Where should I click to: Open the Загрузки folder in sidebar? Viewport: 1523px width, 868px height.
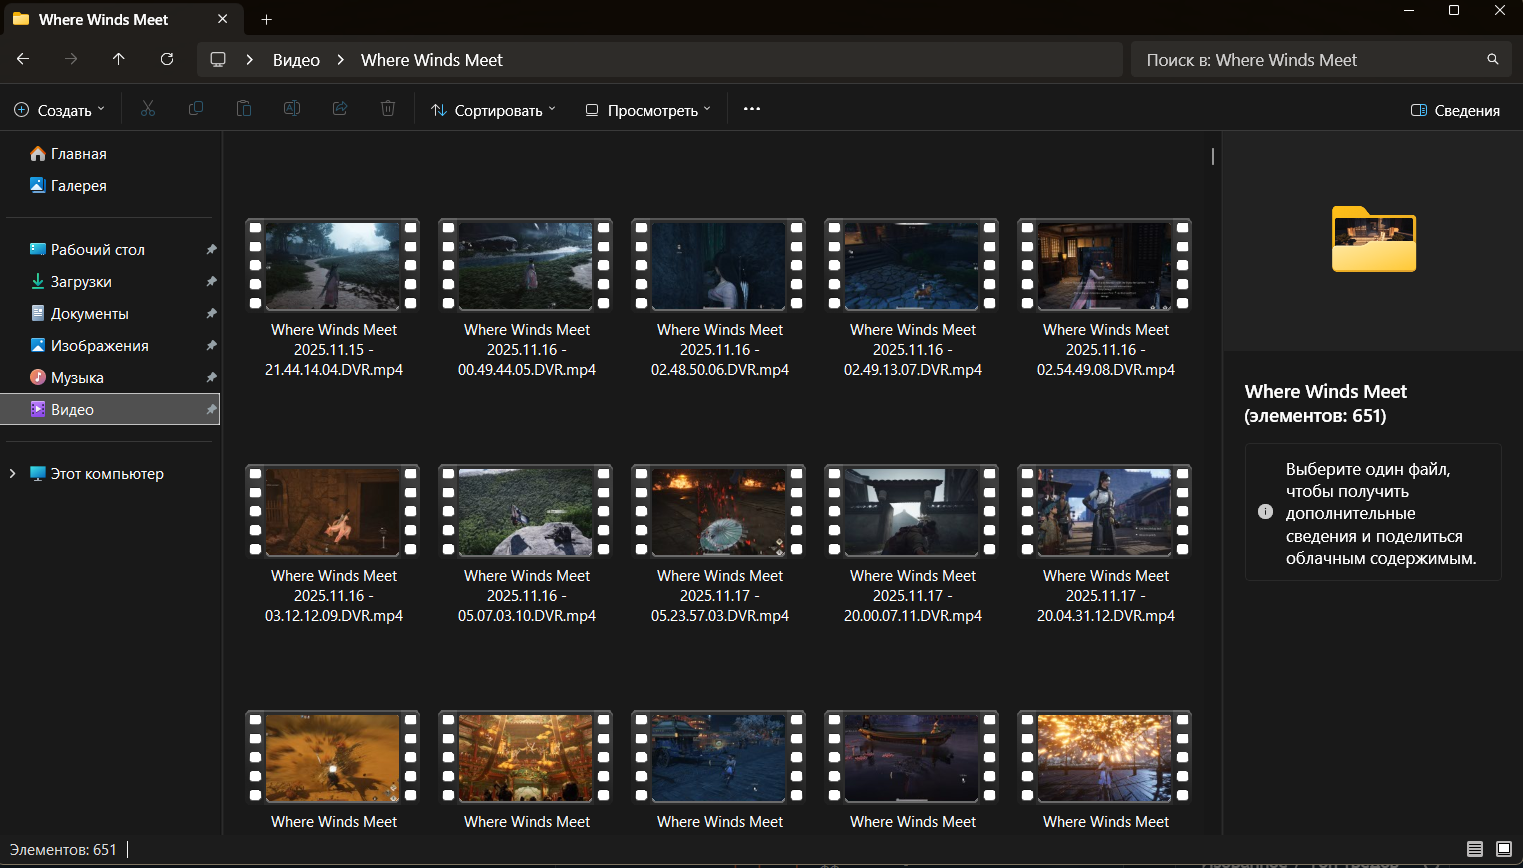coord(81,282)
